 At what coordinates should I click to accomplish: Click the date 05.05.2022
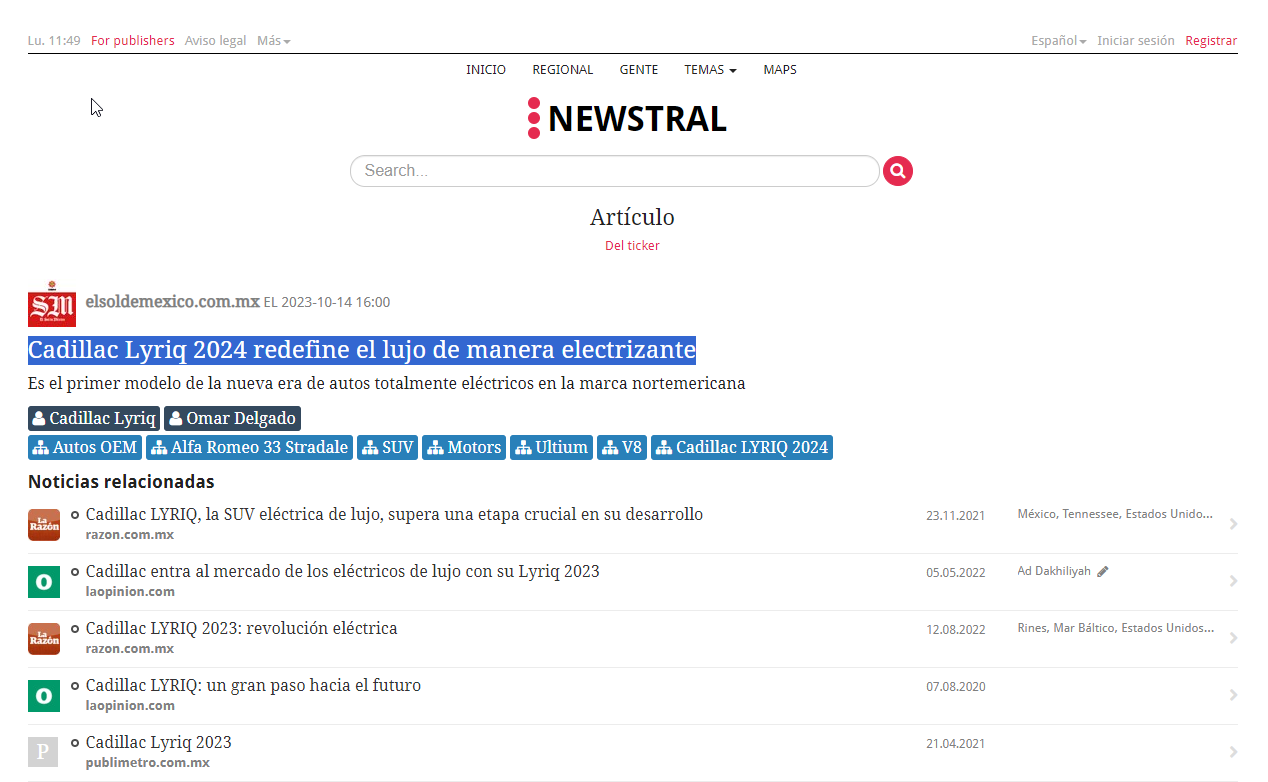click(955, 573)
